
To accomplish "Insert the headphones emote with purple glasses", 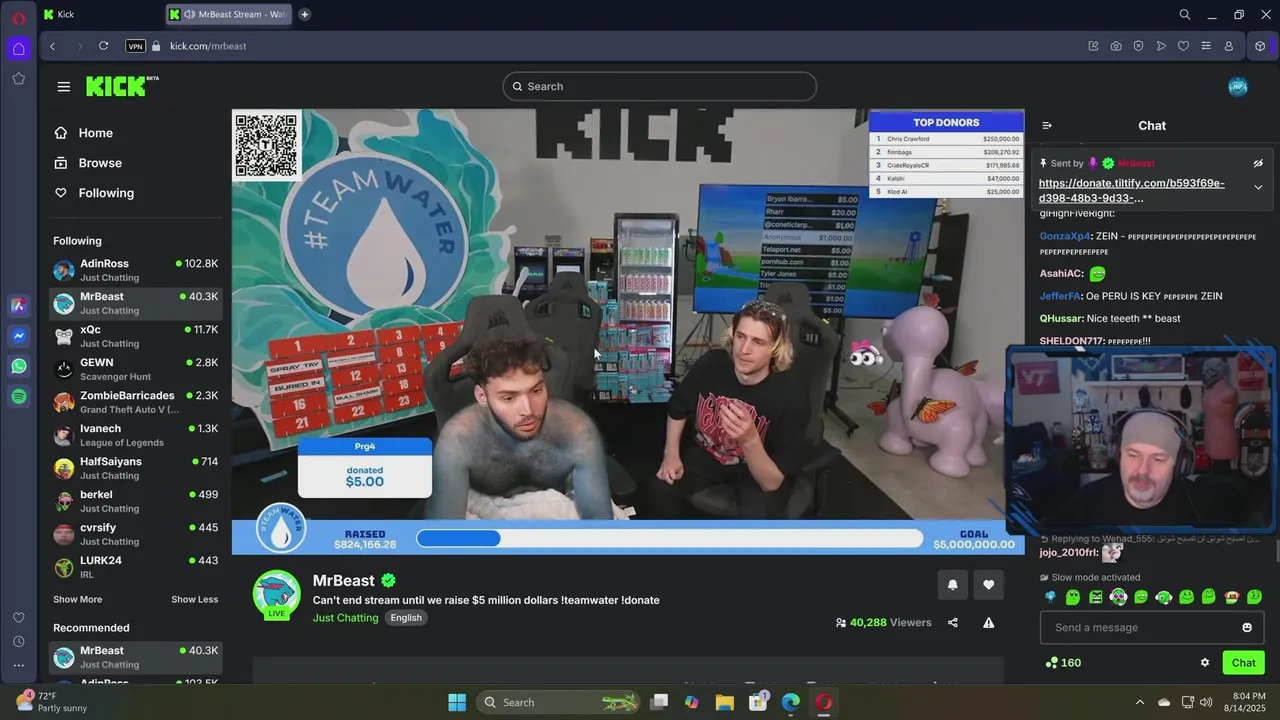I will click(x=1118, y=597).
